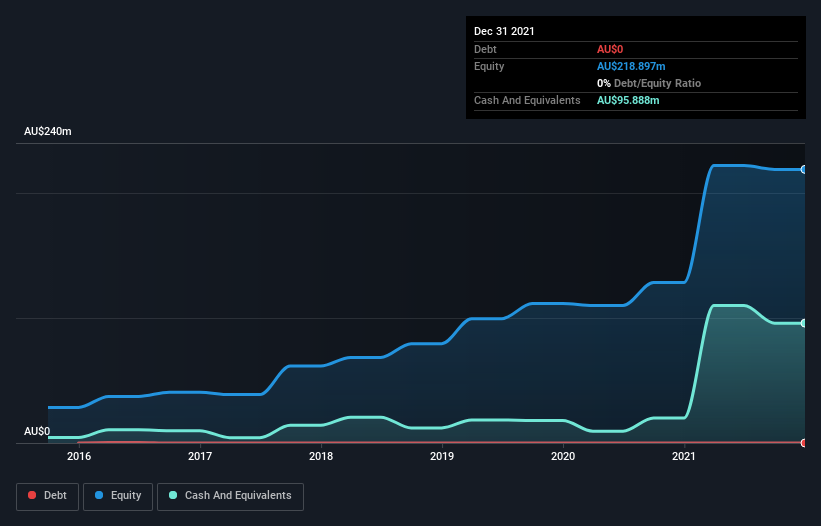The image size is (821, 526).
Task: Click the Cash And Equivalents end data point marker
Action: coord(804,323)
